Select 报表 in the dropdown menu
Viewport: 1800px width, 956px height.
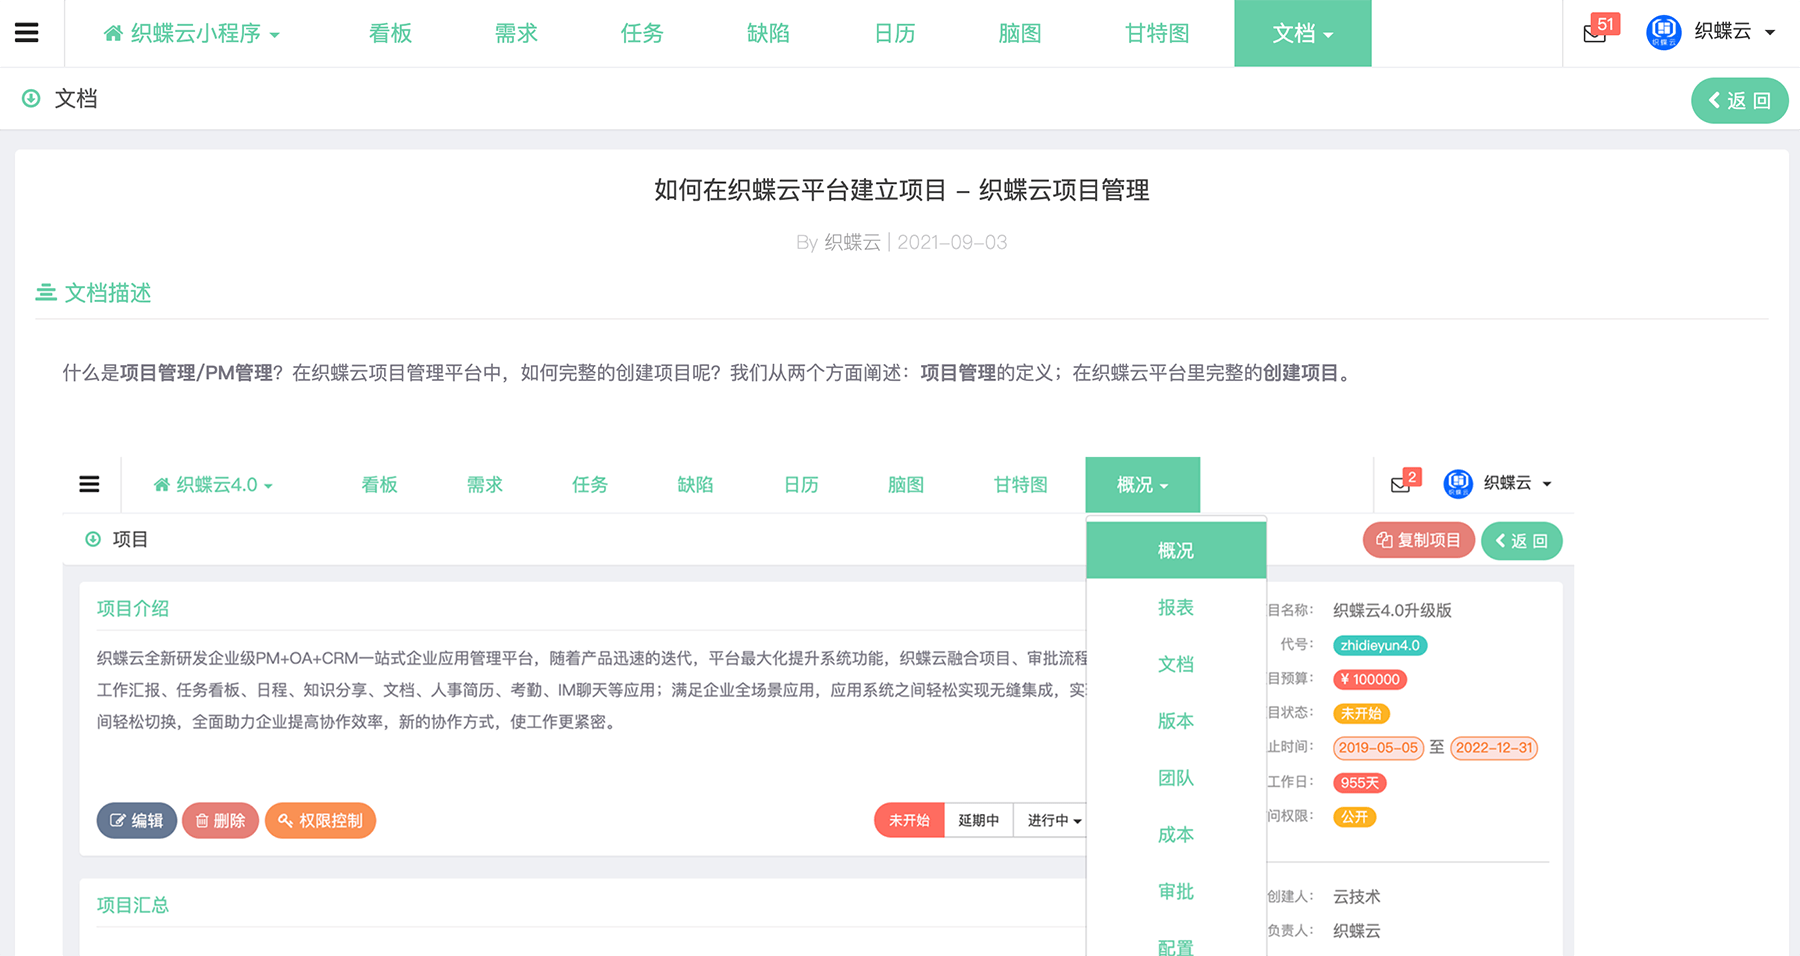(x=1176, y=607)
